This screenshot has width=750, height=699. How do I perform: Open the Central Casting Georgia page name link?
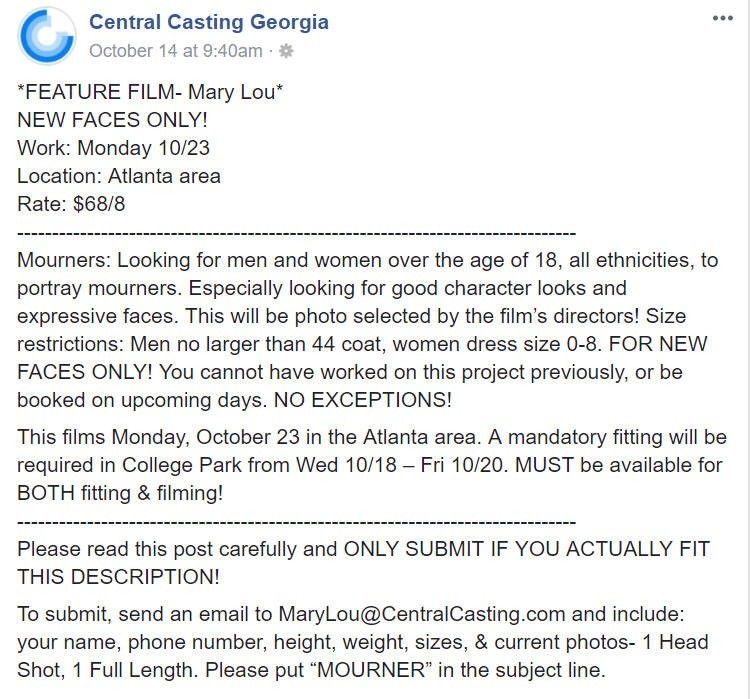(208, 22)
